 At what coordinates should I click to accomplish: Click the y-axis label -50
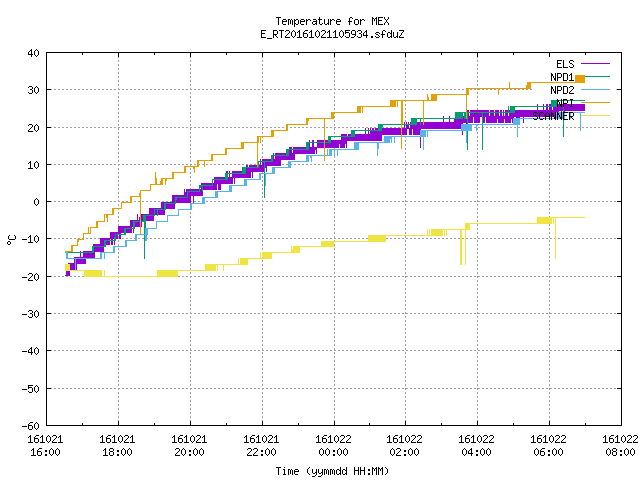[x=31, y=389]
